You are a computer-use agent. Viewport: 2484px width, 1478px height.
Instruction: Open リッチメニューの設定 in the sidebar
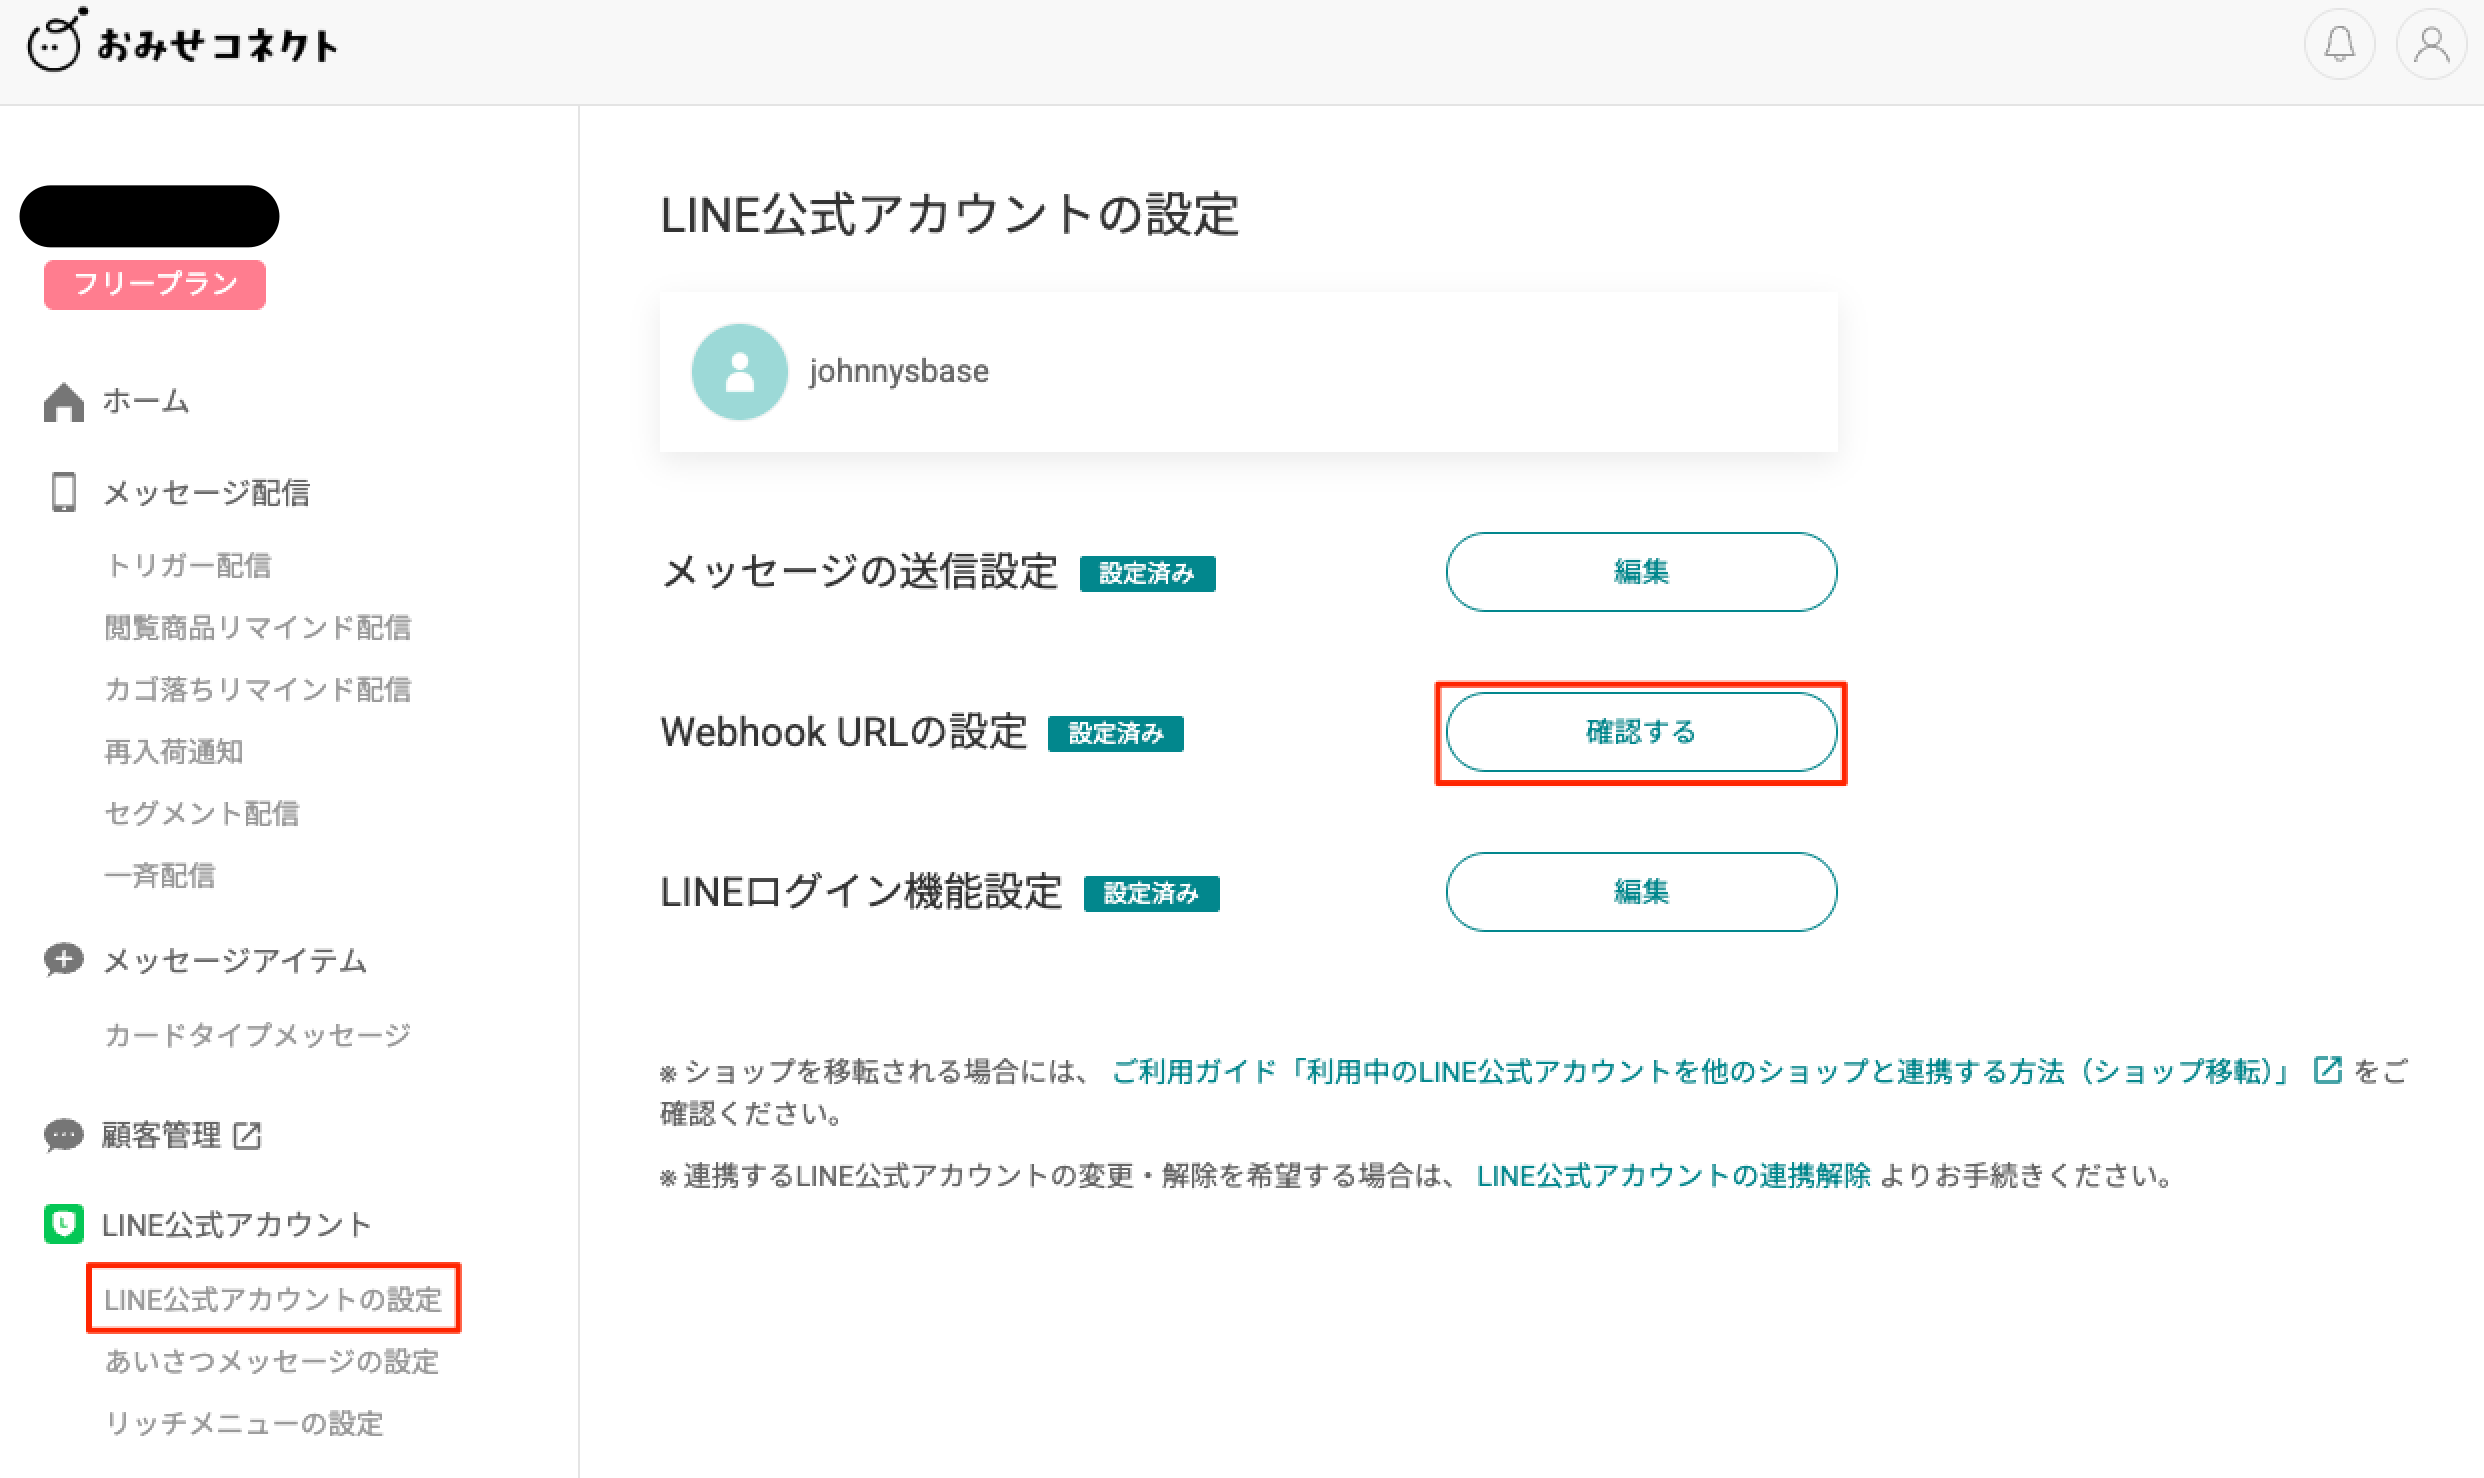coord(242,1424)
